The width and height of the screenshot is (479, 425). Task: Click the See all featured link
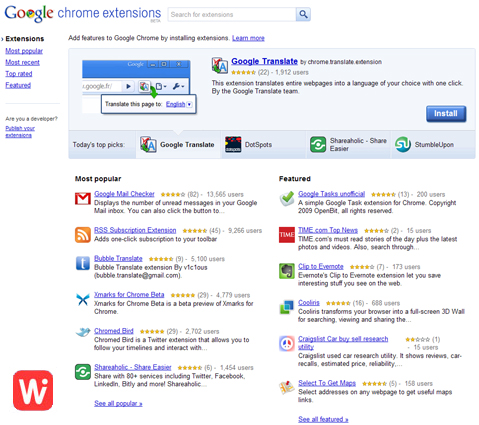(323, 419)
